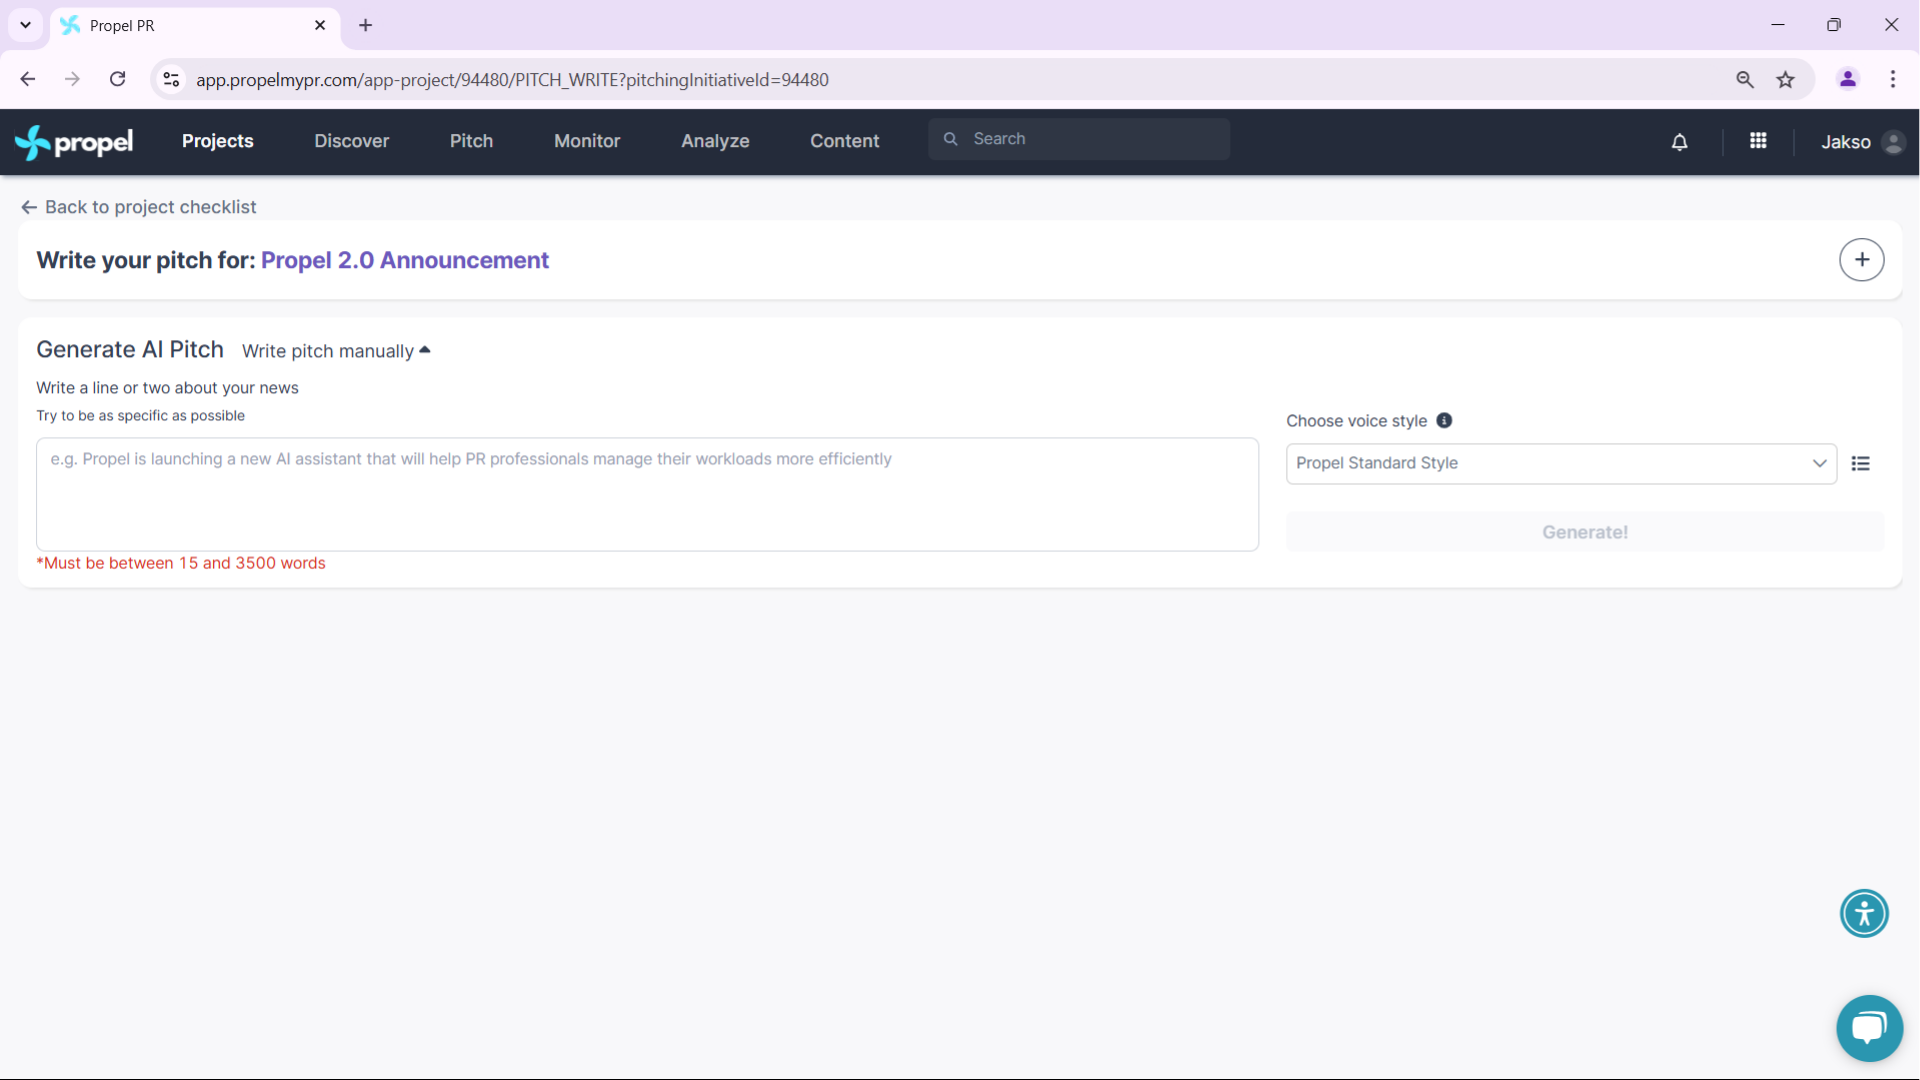Open the tab search dropdown arrow

tap(25, 25)
